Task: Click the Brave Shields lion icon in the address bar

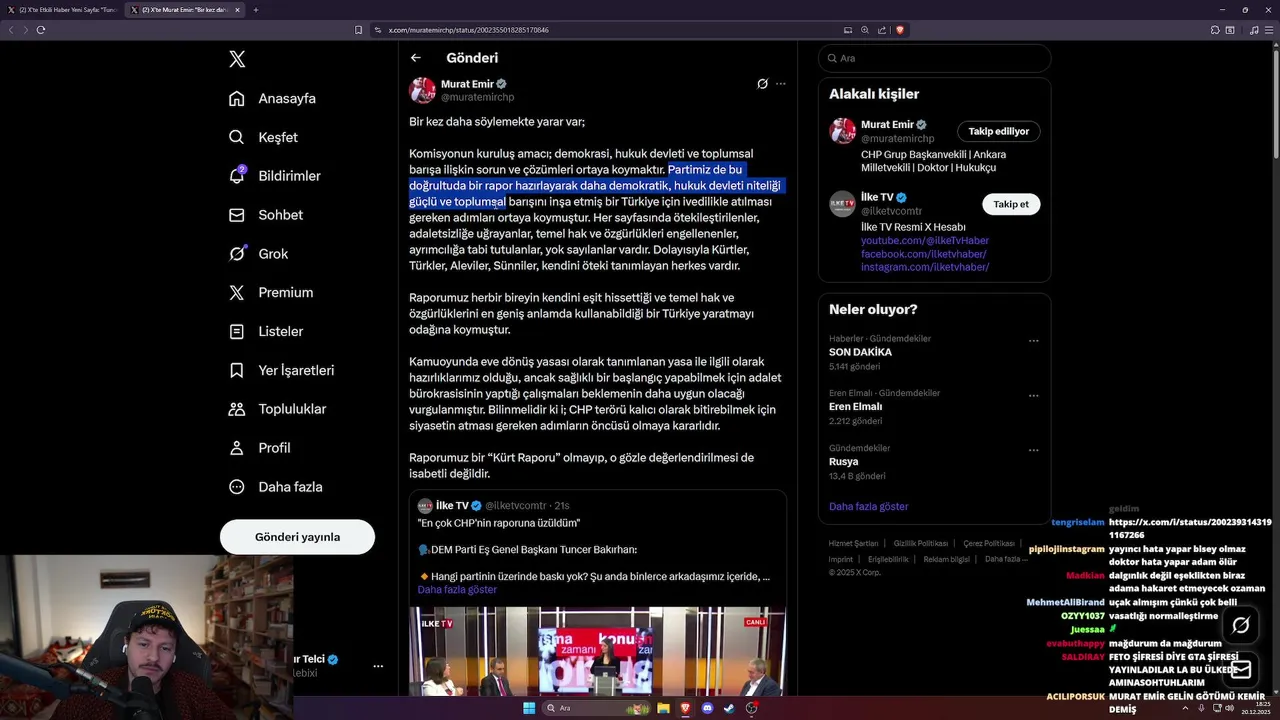Action: (900, 30)
